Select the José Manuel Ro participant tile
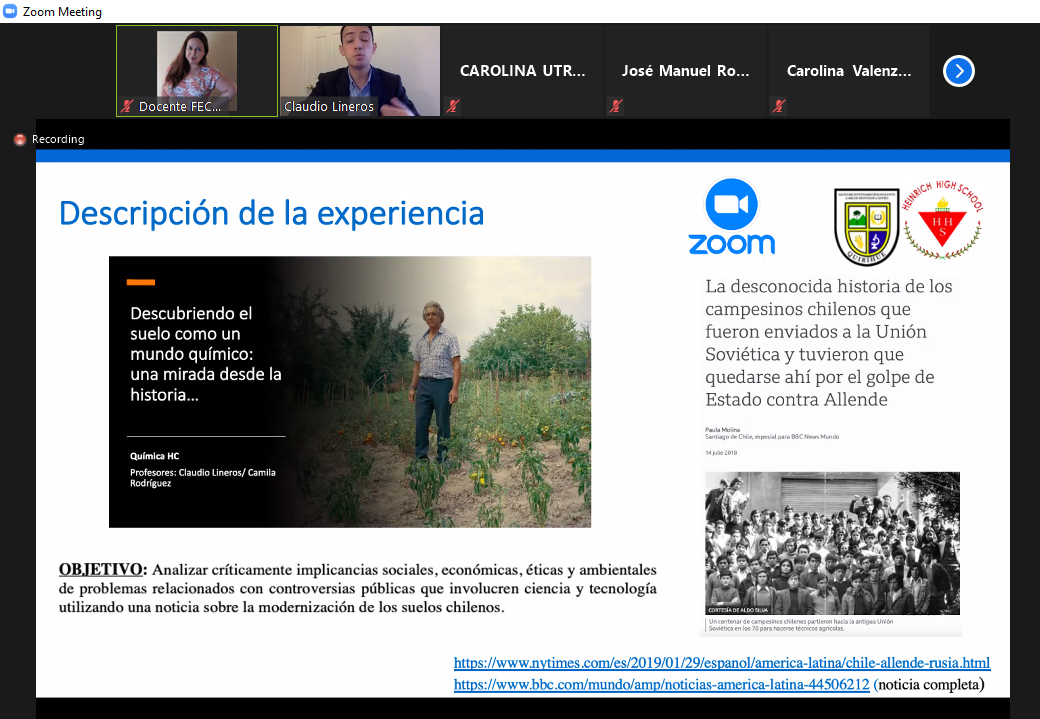This screenshot has height=719, width=1040. 684,71
